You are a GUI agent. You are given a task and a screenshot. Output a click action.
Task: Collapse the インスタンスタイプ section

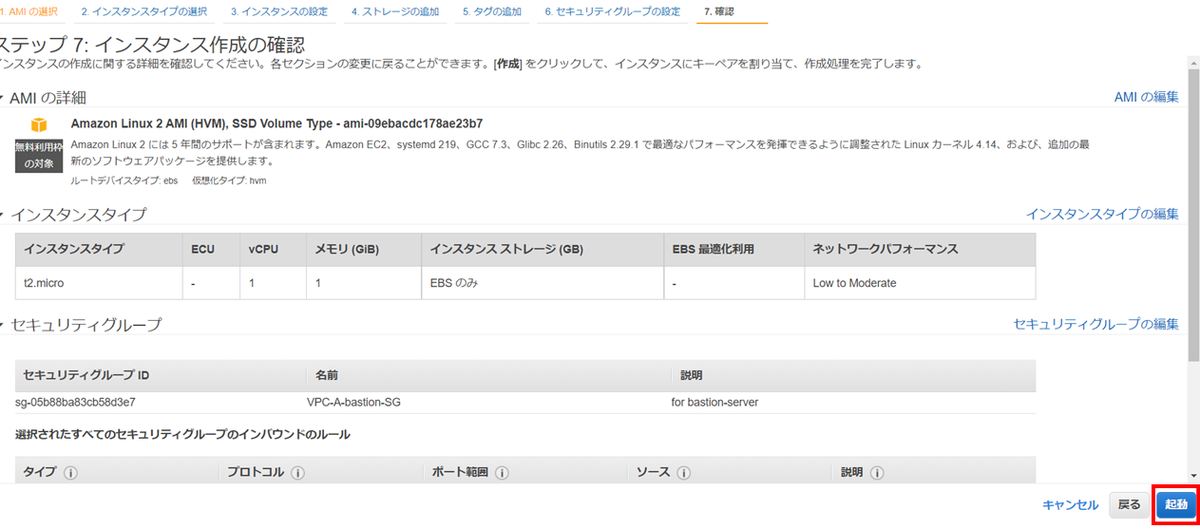pos(2,215)
